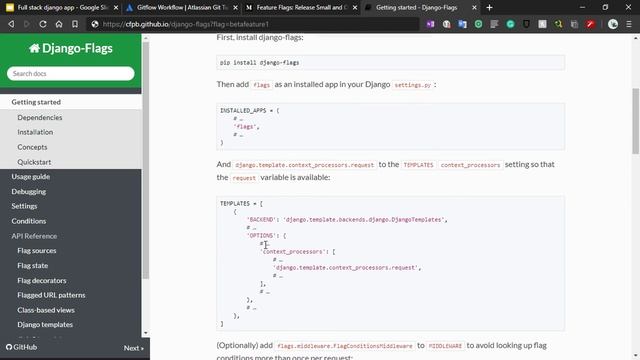This screenshot has height=360, width=640.
Task: Jump to the Dependencies section
Action: pyautogui.click(x=40, y=118)
